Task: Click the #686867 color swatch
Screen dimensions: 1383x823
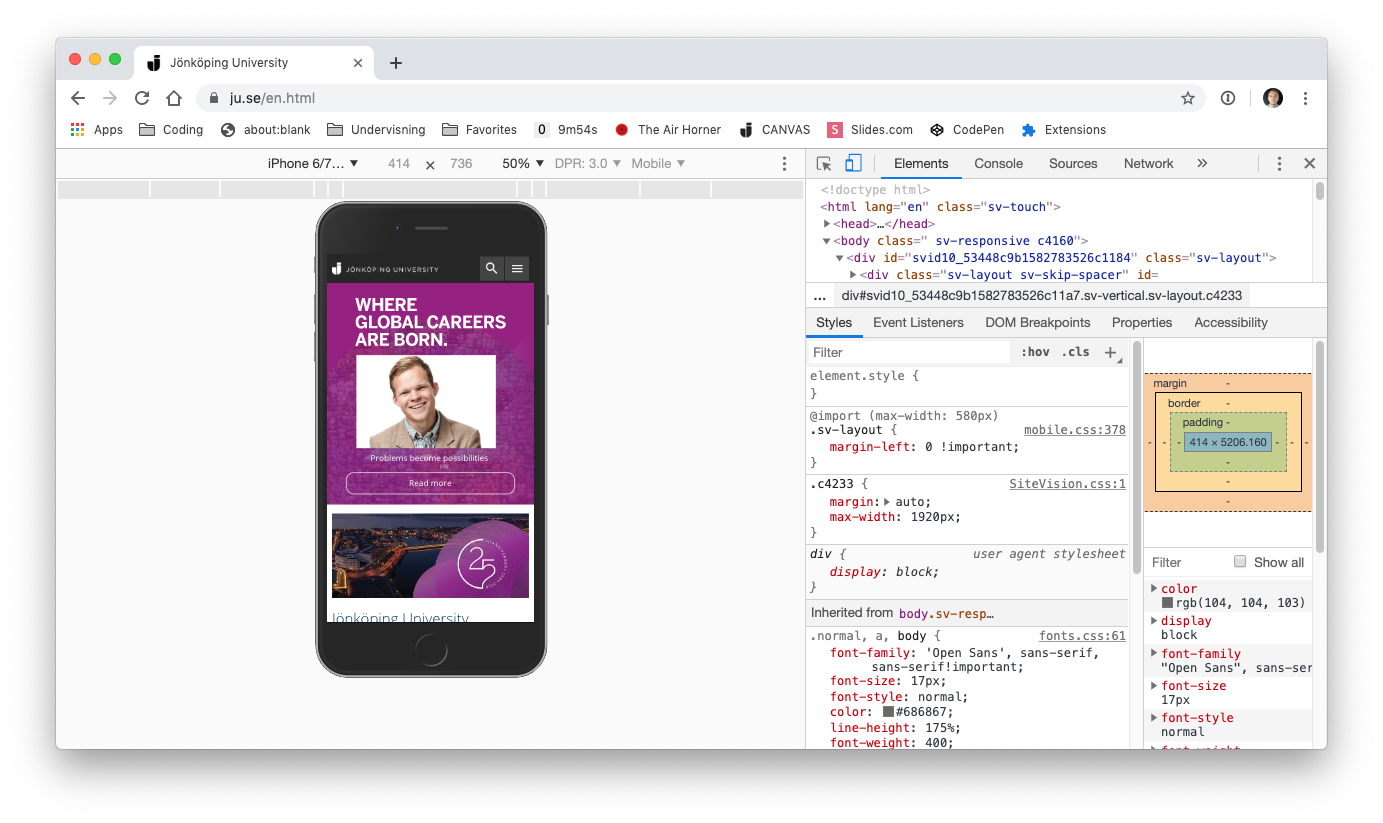Action: tap(888, 713)
